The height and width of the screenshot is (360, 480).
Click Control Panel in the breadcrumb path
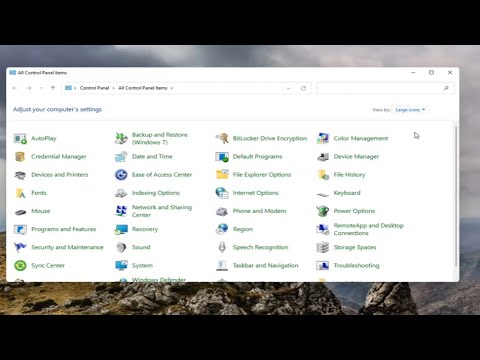(94, 88)
